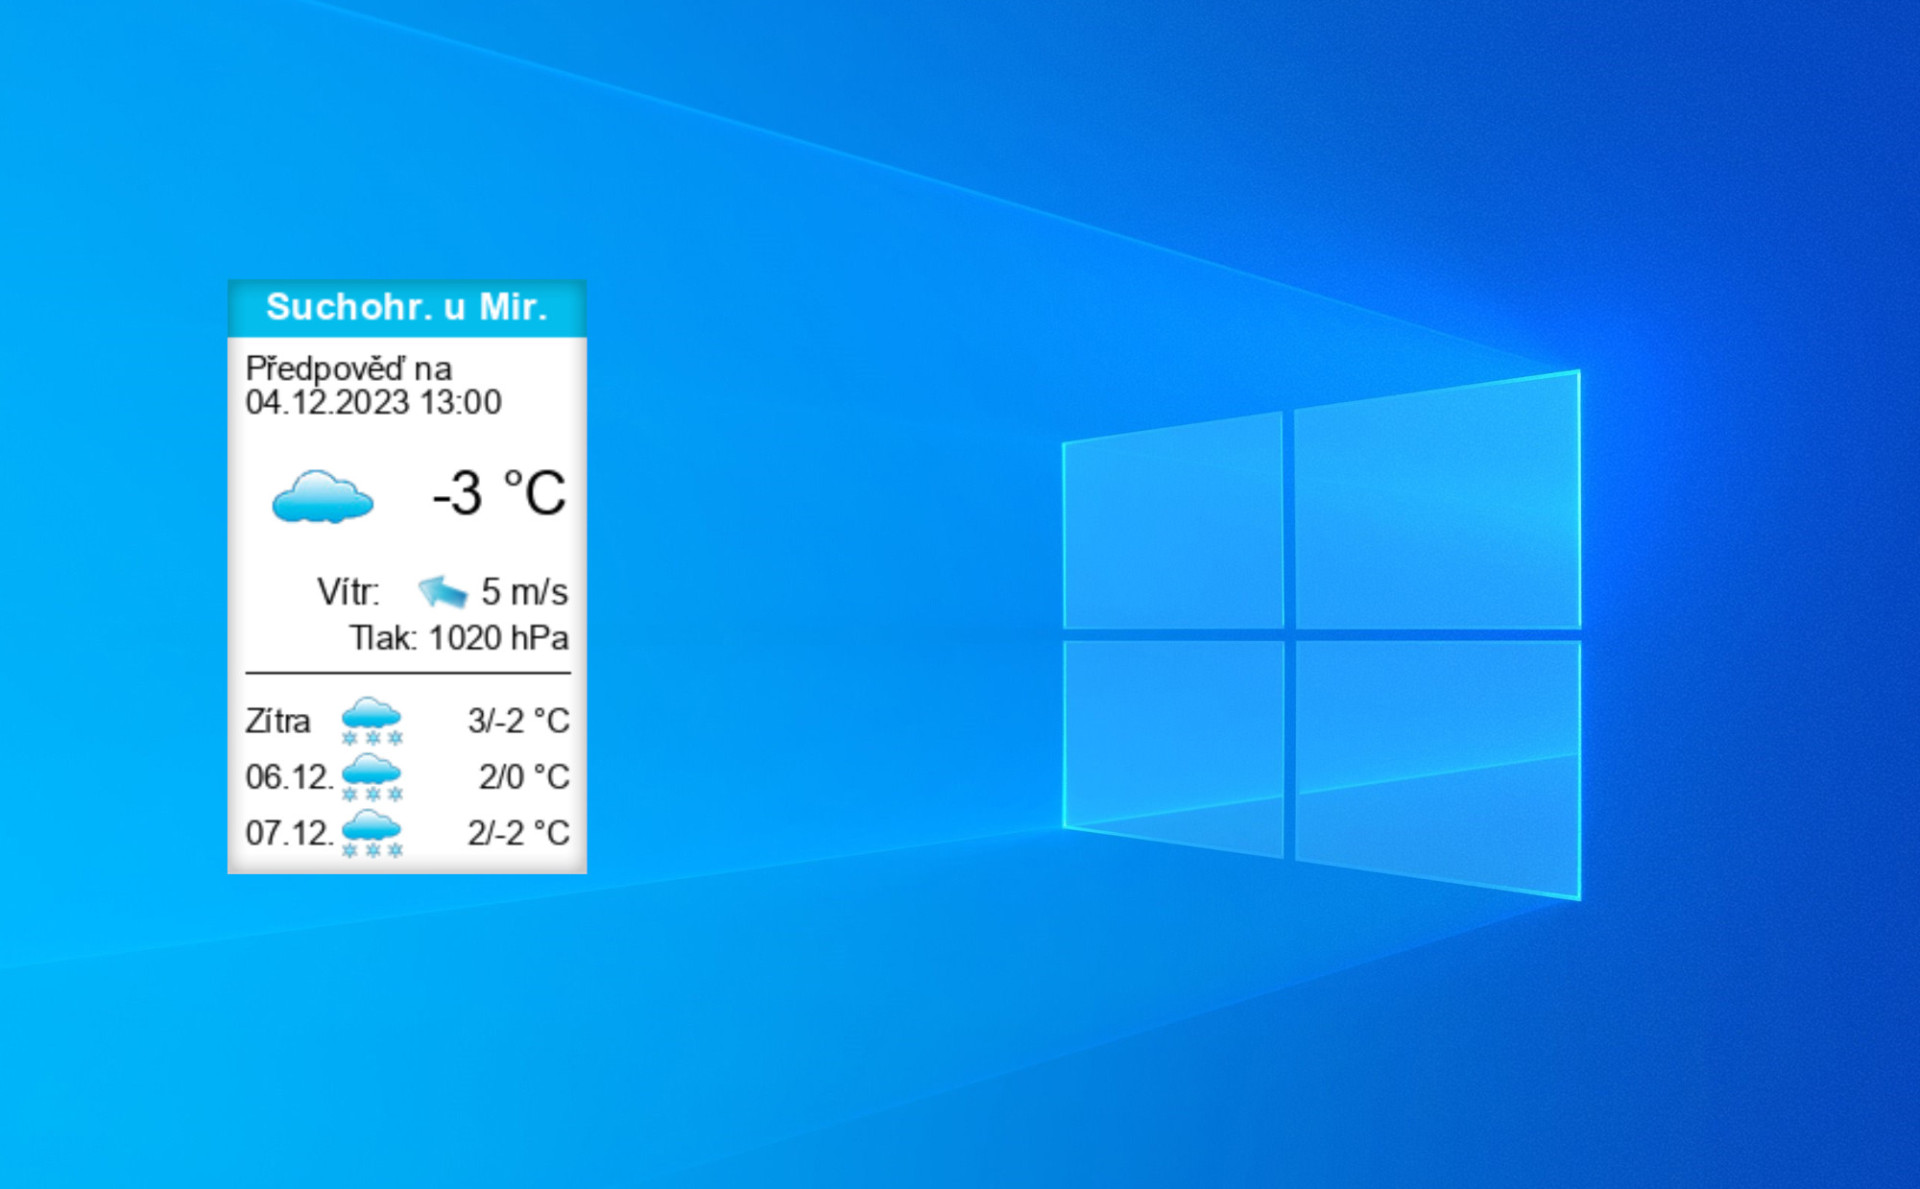Click the snow icon for 07.12.

click(x=372, y=833)
